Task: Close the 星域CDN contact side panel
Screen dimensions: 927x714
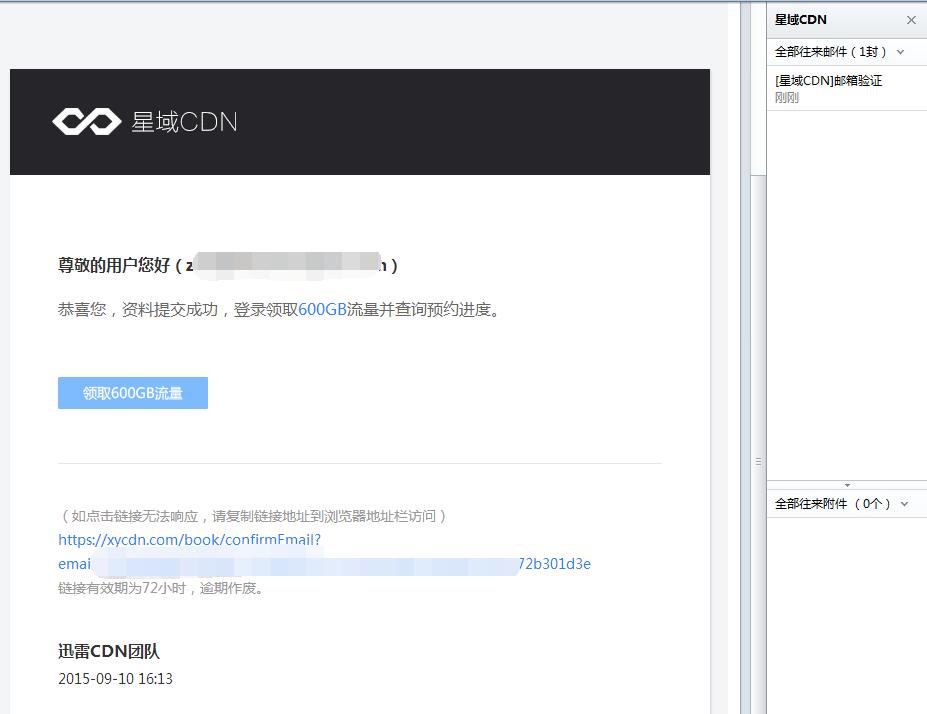Action: [x=911, y=20]
